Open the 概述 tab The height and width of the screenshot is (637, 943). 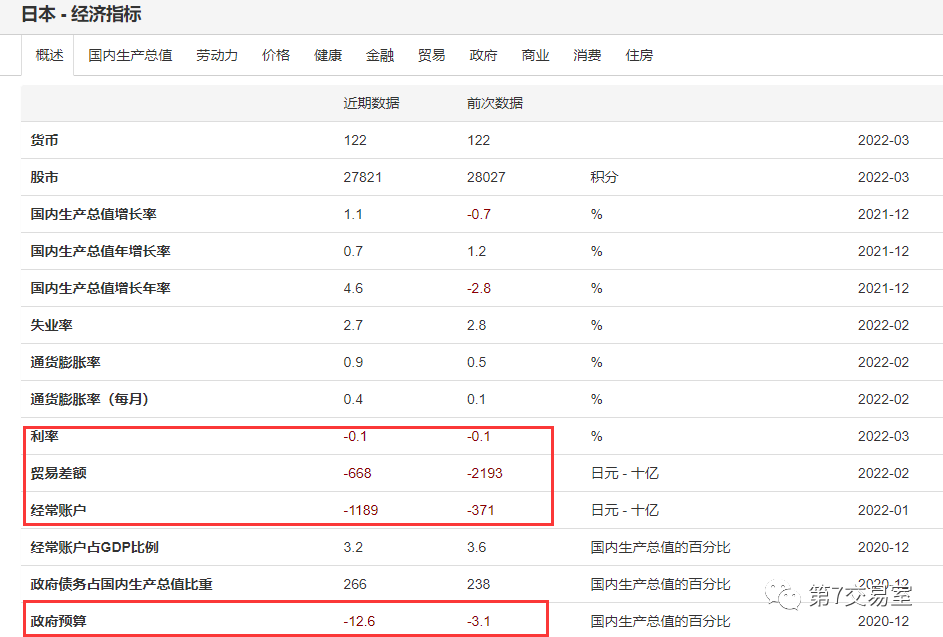(x=49, y=55)
